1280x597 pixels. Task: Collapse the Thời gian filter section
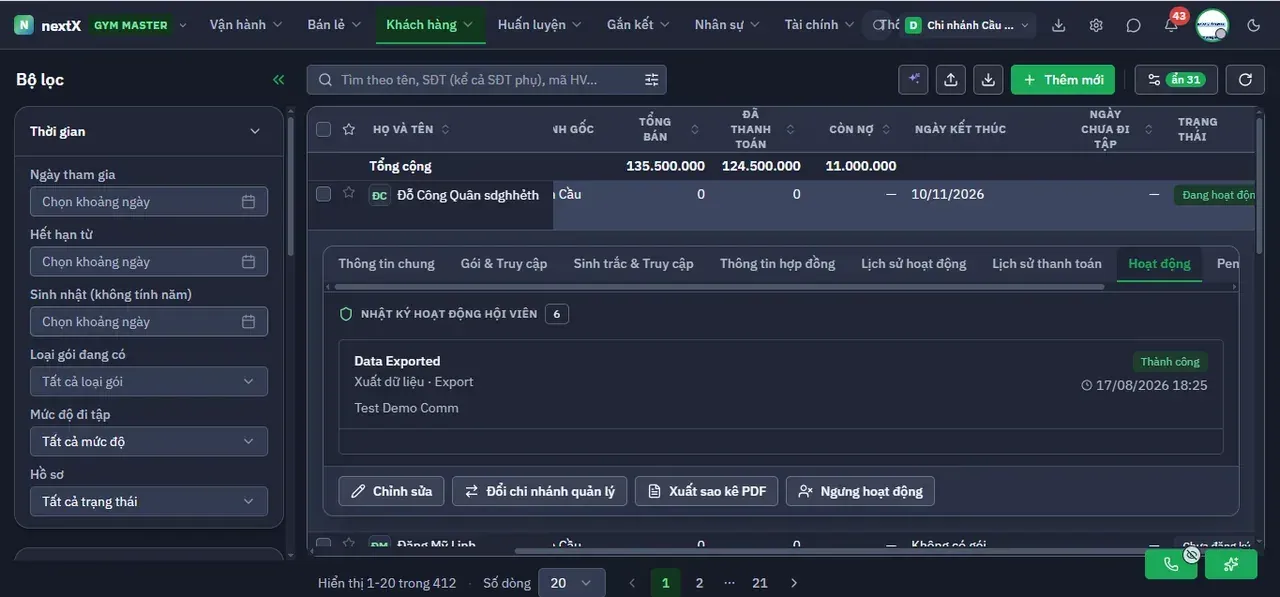pyautogui.click(x=255, y=131)
